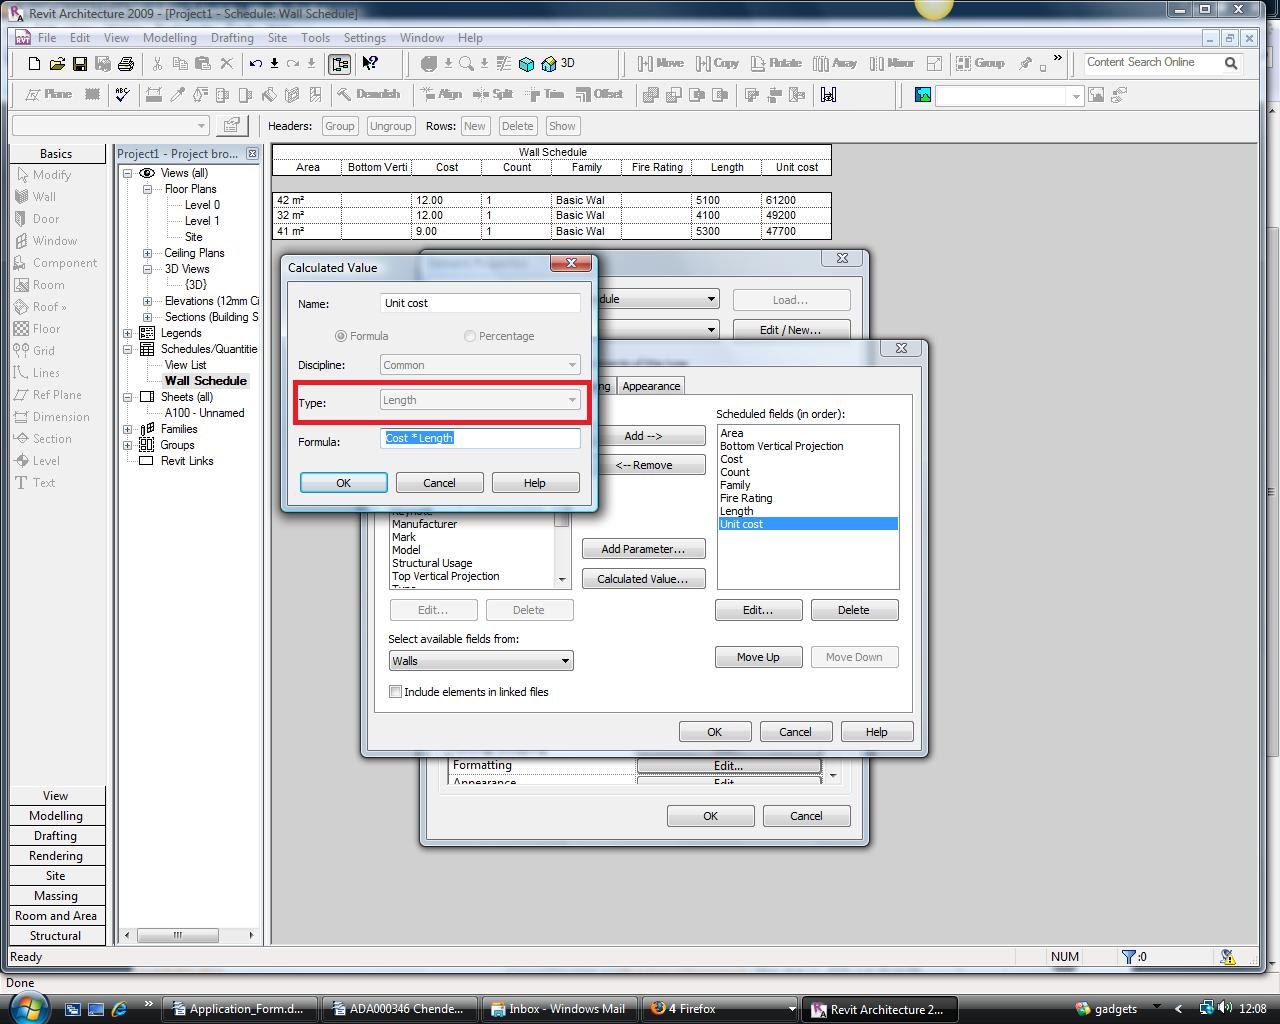Viewport: 1280px width, 1024px height.
Task: Open the Walls available fields dropdown
Action: point(480,661)
